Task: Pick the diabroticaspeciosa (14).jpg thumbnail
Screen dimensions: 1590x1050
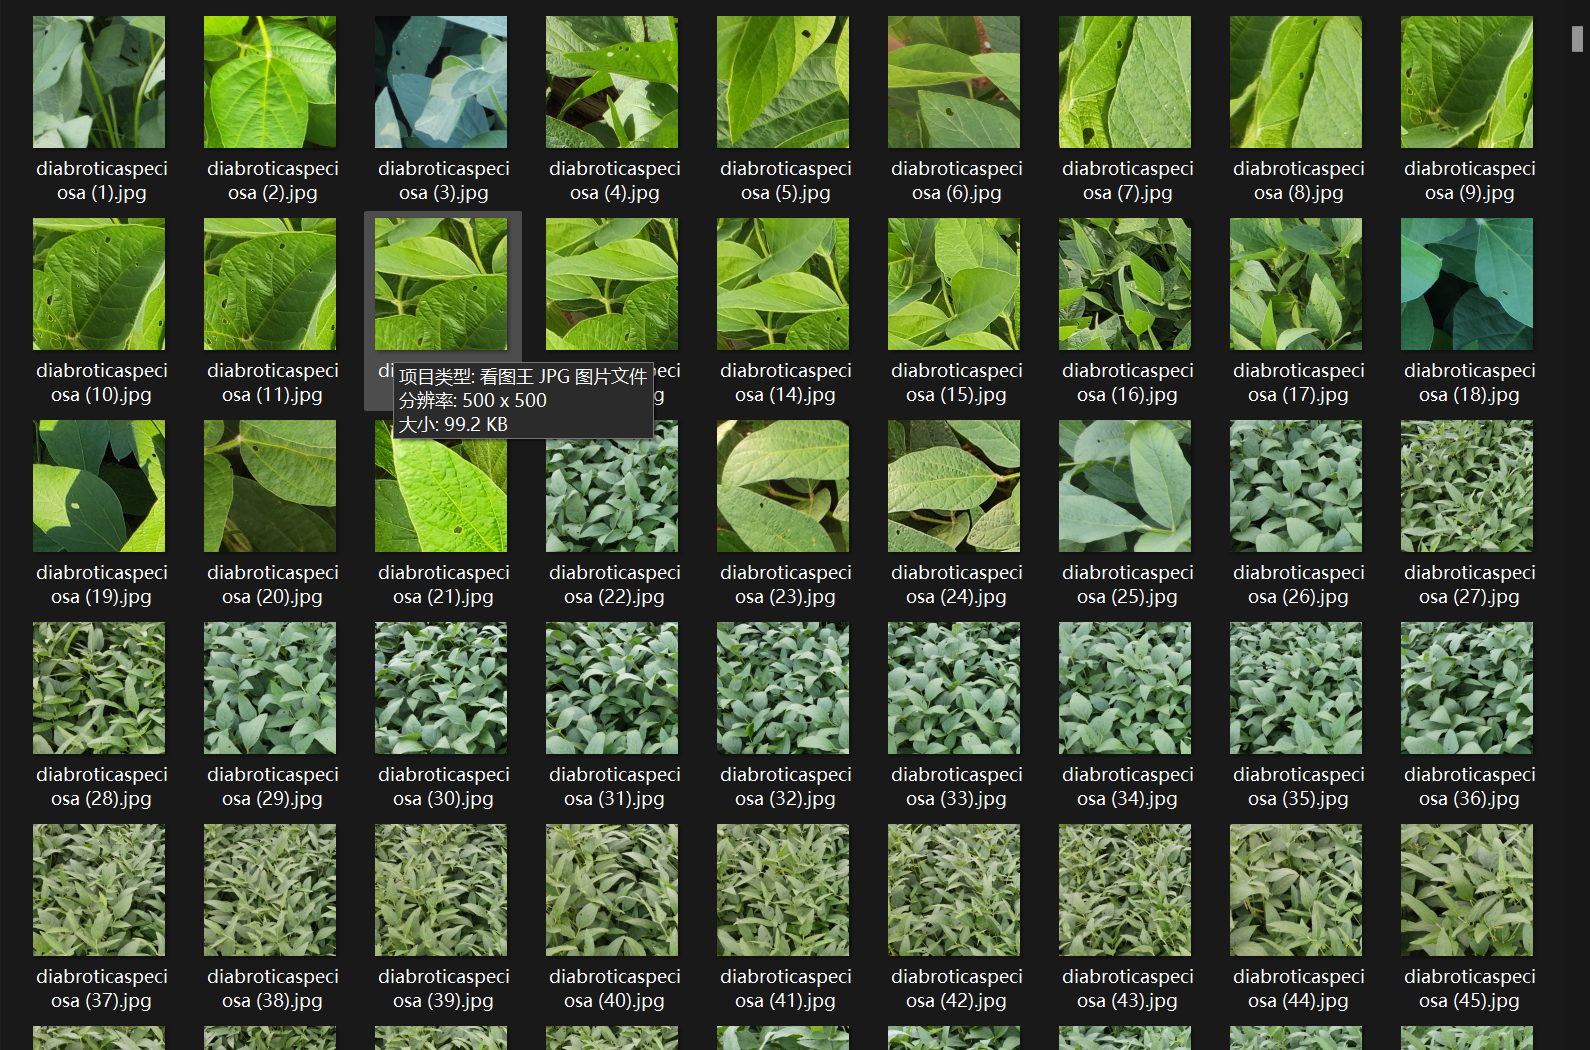Action: coord(783,284)
